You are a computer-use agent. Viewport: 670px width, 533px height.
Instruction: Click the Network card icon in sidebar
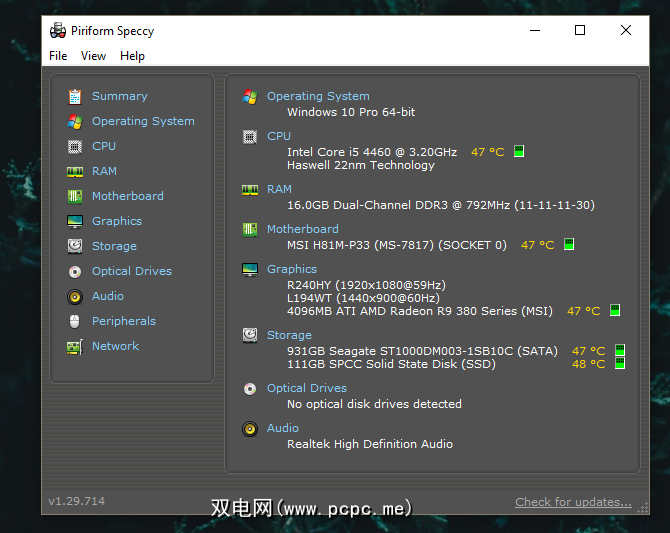tap(75, 347)
